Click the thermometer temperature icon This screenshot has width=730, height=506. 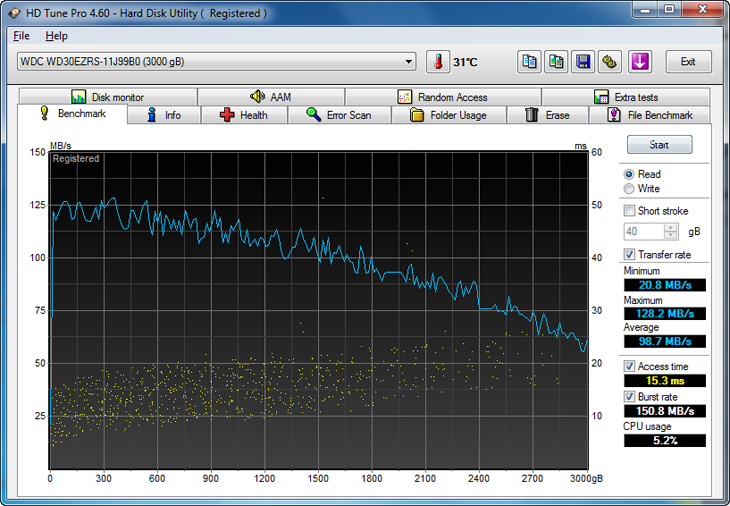coord(438,62)
